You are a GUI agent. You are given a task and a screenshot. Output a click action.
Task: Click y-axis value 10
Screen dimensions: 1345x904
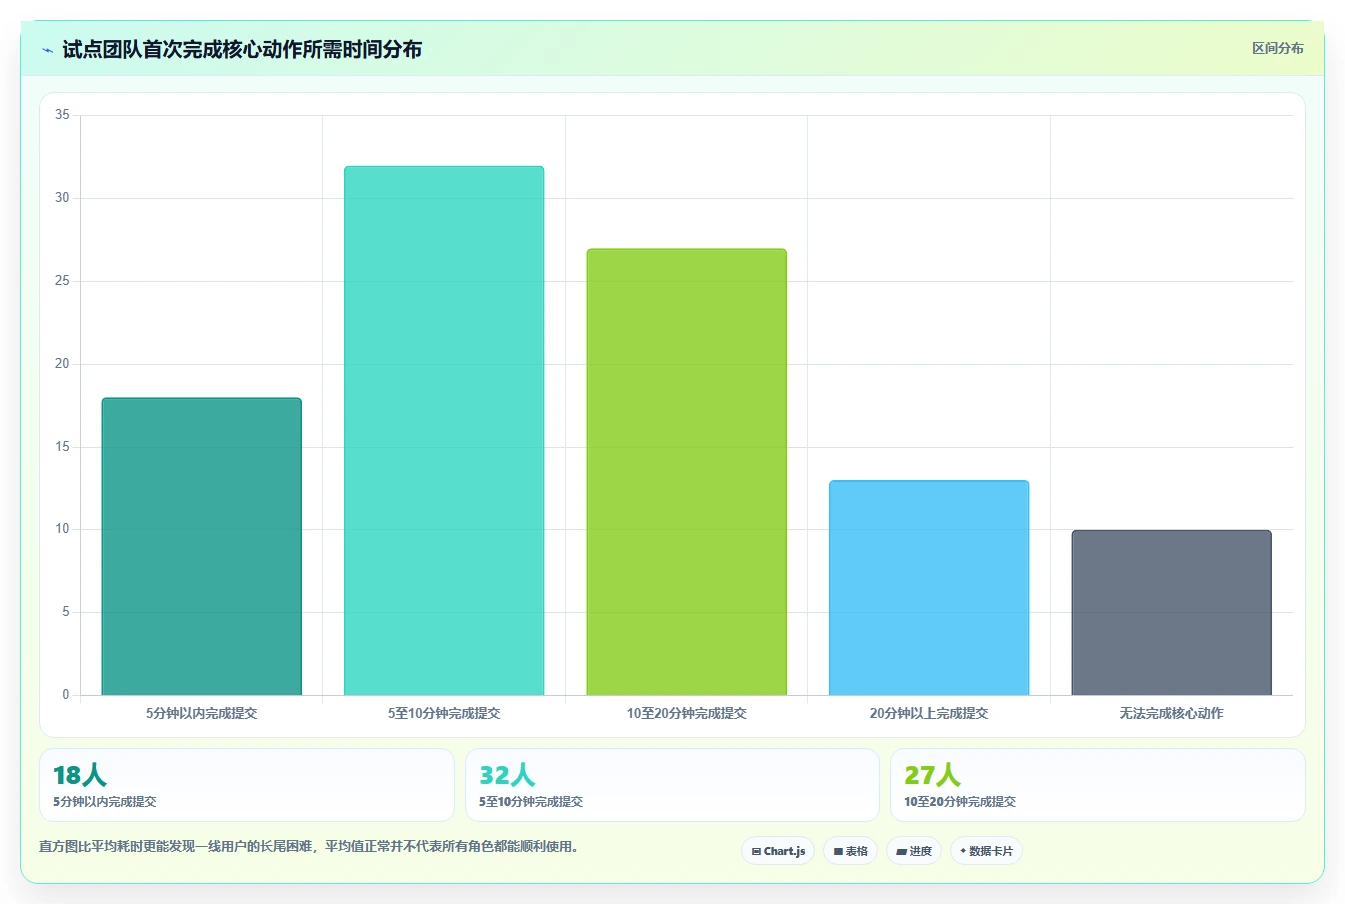[x=62, y=529]
